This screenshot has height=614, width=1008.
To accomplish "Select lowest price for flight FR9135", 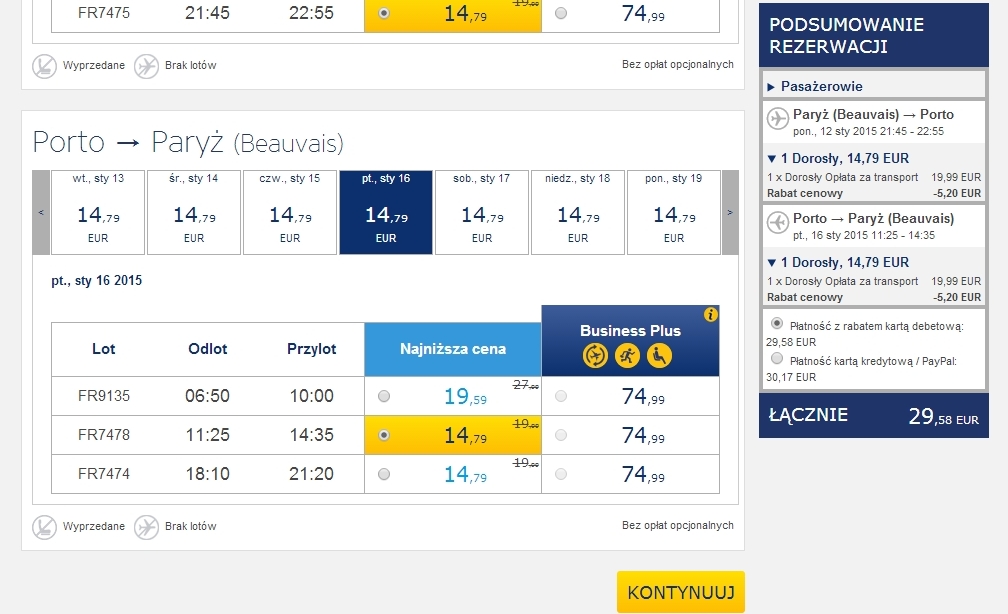I will pyautogui.click(x=384, y=396).
